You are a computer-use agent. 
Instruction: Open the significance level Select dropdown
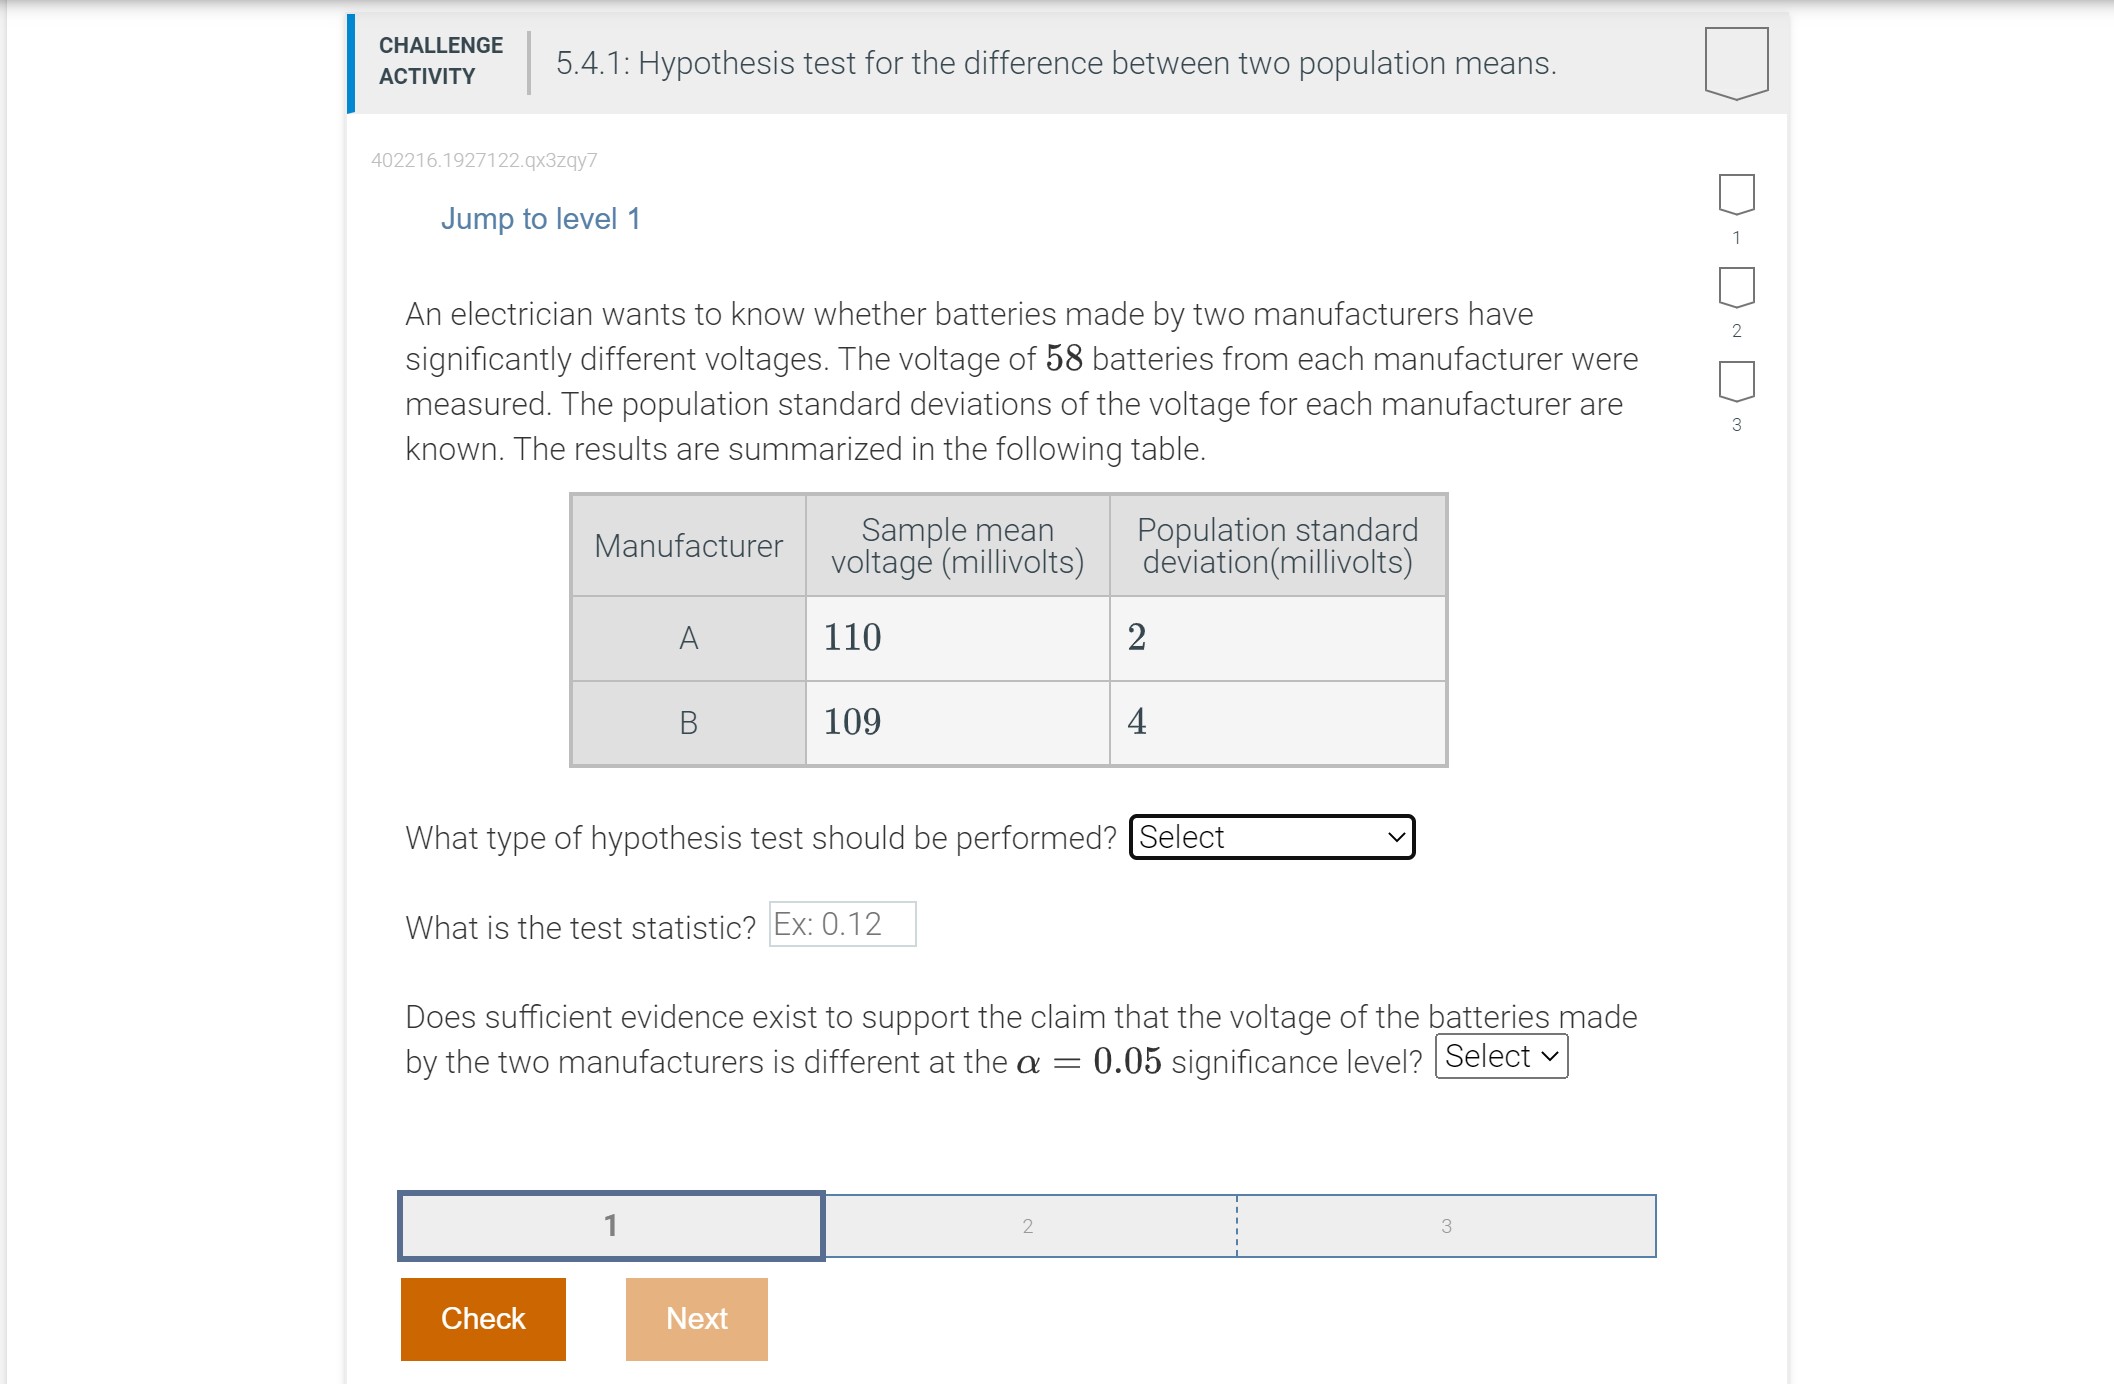[x=1501, y=1055]
